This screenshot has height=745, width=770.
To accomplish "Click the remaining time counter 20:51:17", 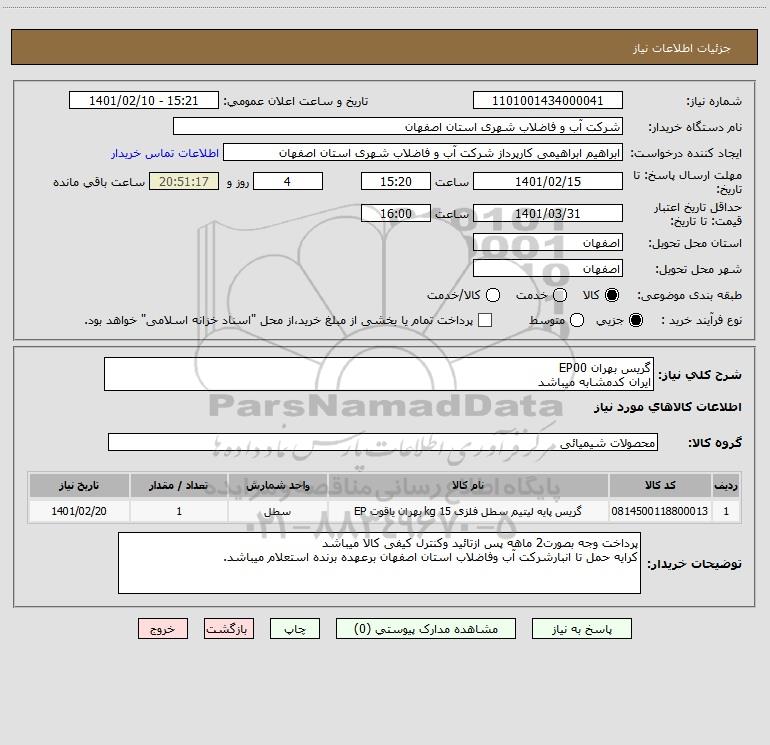I will coord(184,181).
